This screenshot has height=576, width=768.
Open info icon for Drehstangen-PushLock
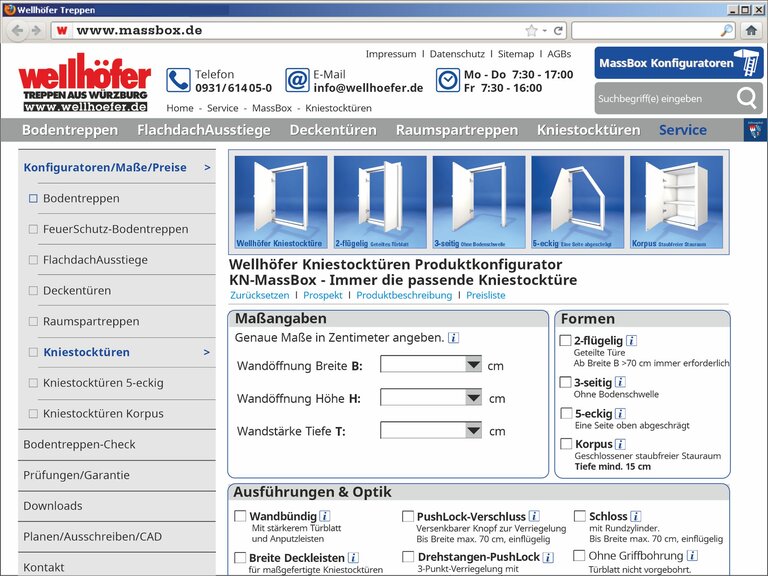[548, 557]
